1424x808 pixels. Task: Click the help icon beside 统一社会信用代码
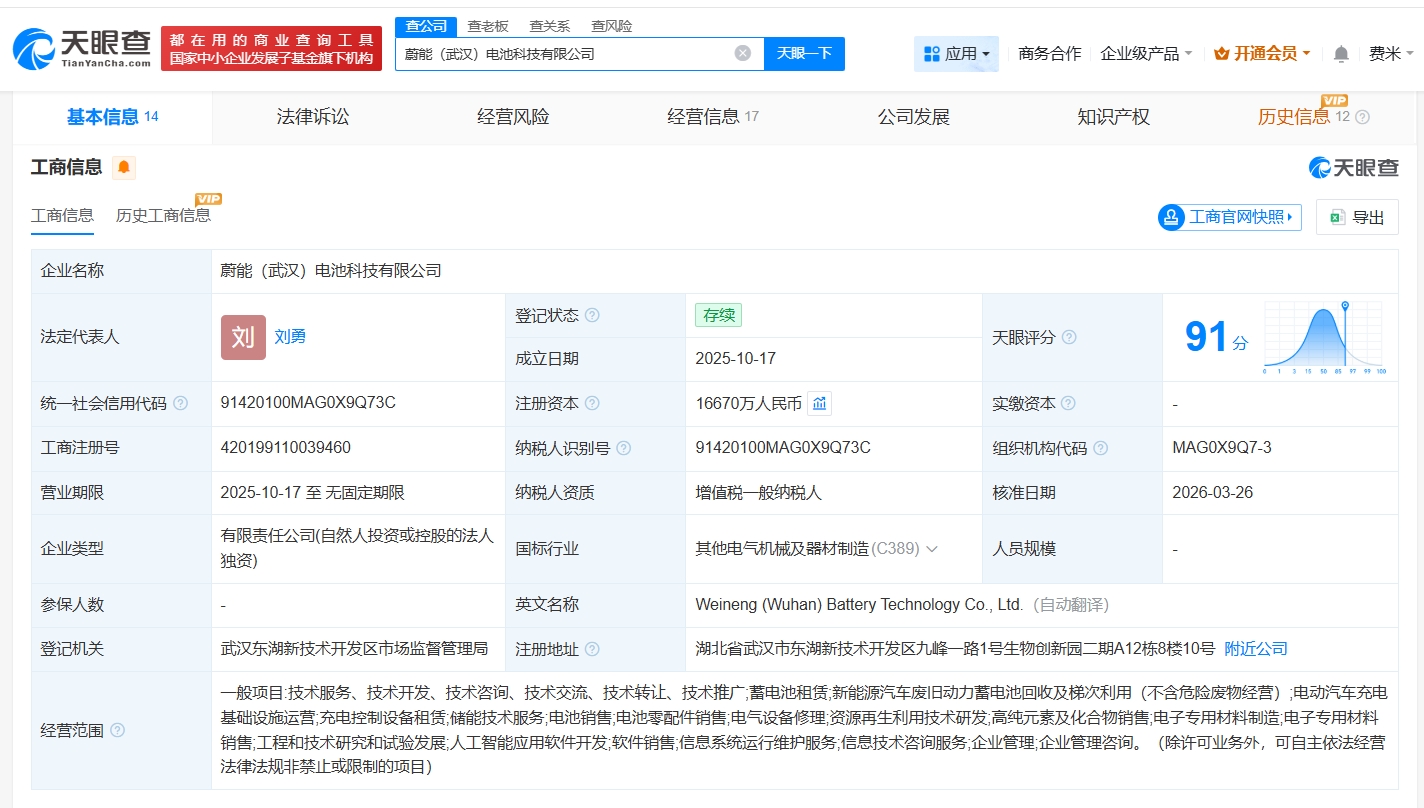pos(180,404)
